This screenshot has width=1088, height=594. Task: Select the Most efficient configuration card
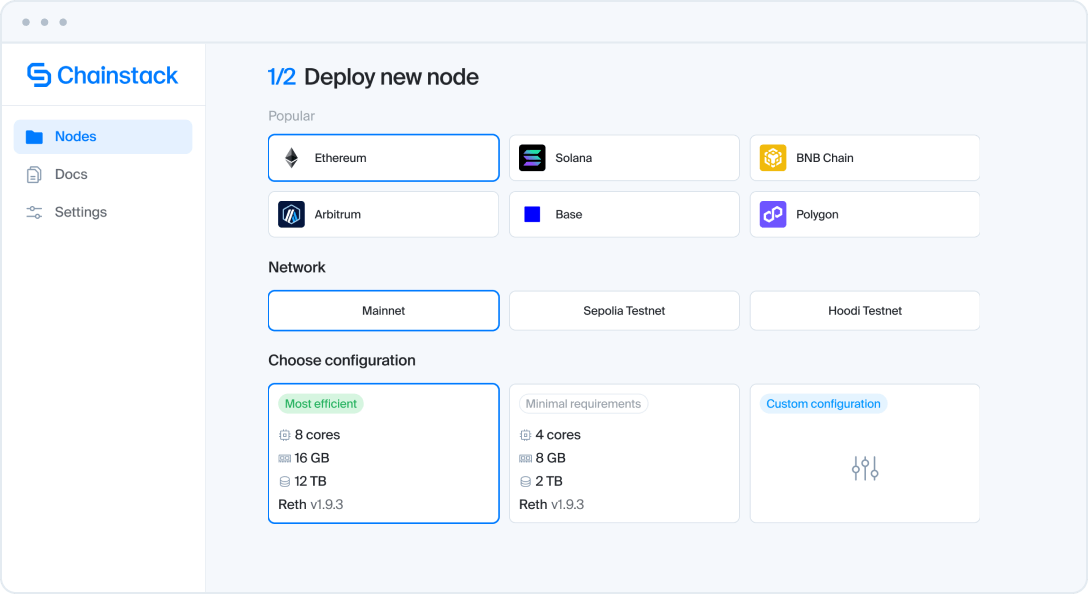coord(384,453)
